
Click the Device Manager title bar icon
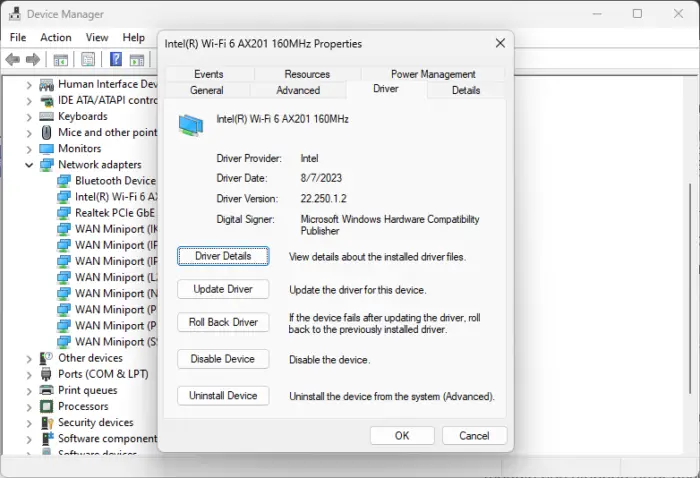15,14
